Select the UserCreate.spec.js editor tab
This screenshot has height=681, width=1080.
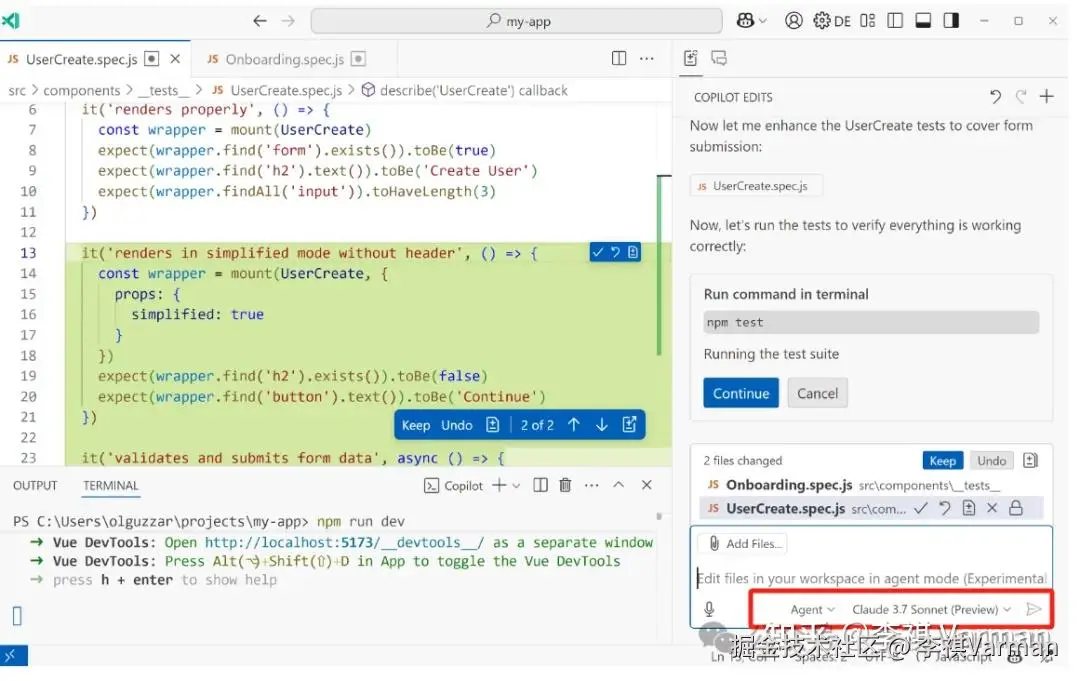[x=82, y=59]
